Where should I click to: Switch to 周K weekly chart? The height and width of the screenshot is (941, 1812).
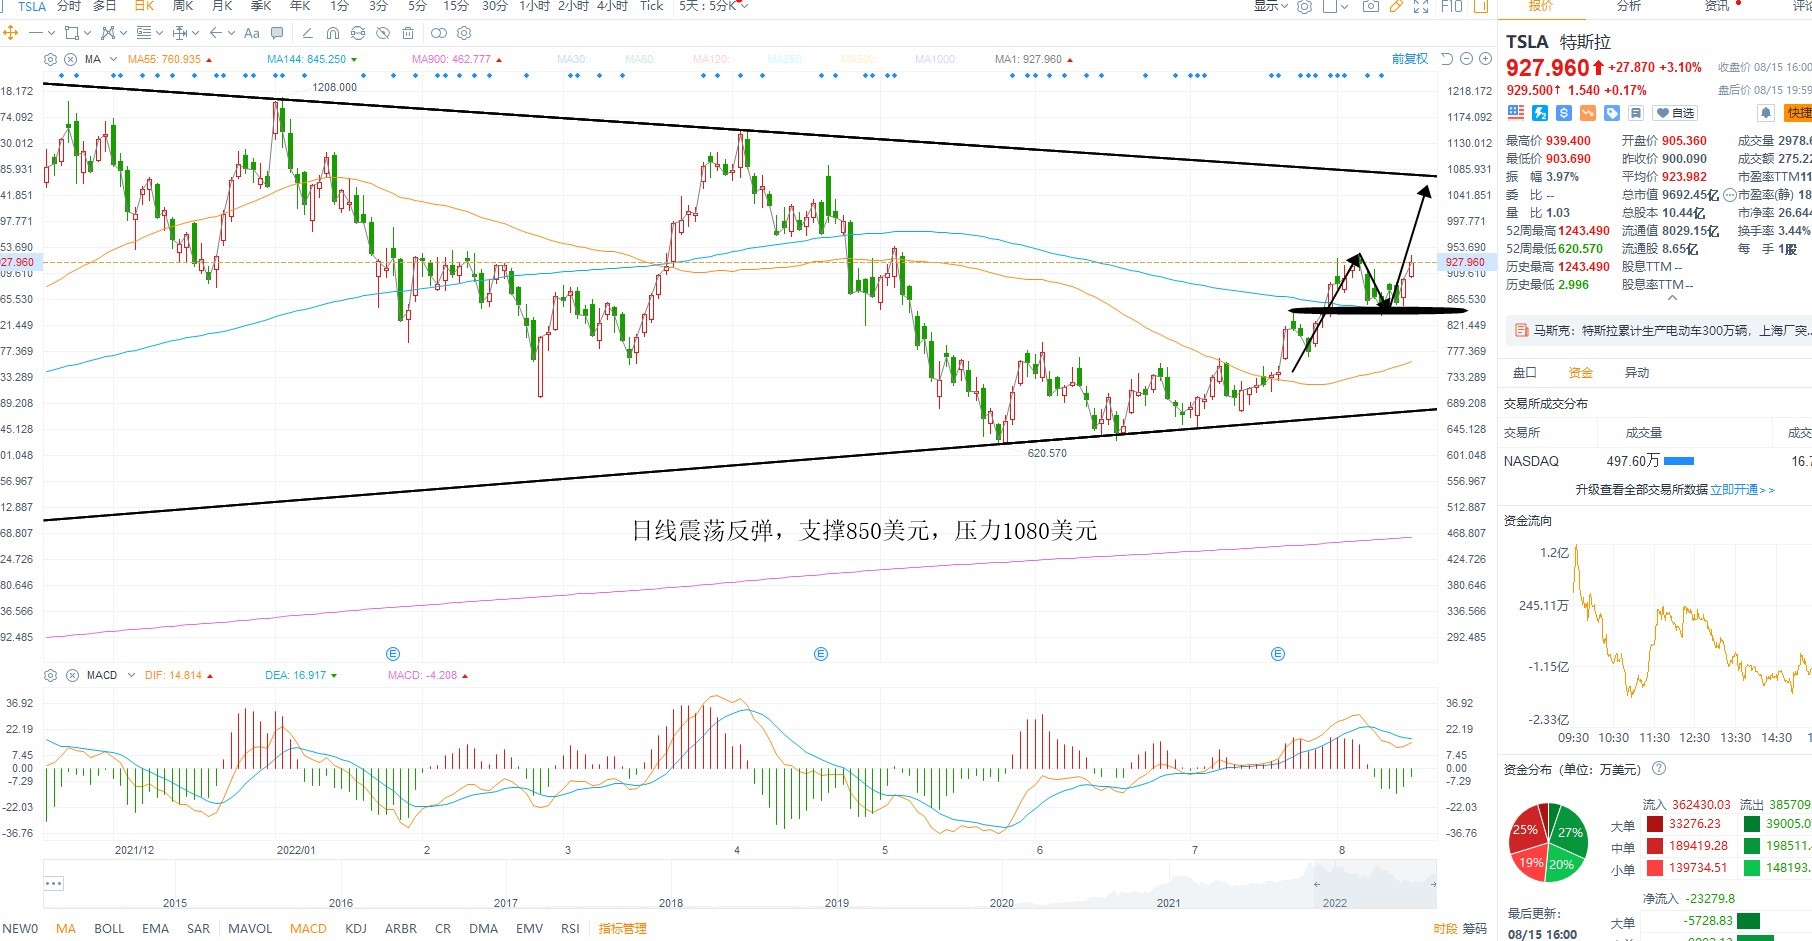[x=182, y=6]
